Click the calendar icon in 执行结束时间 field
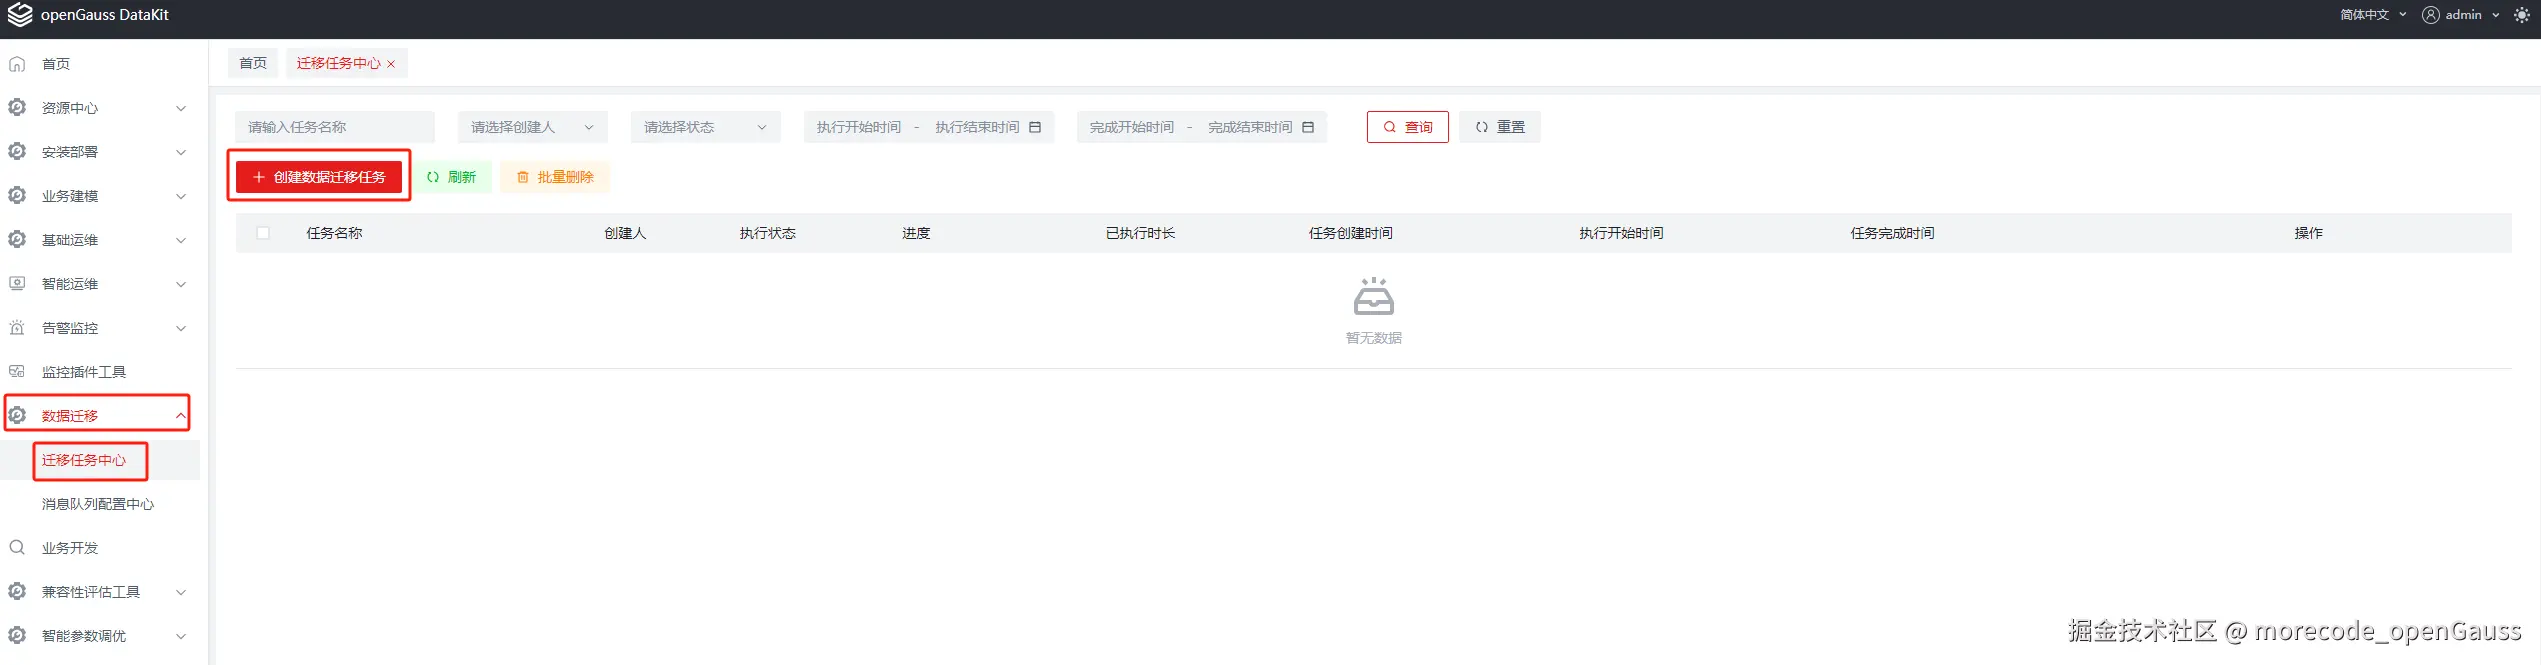 tap(1035, 127)
